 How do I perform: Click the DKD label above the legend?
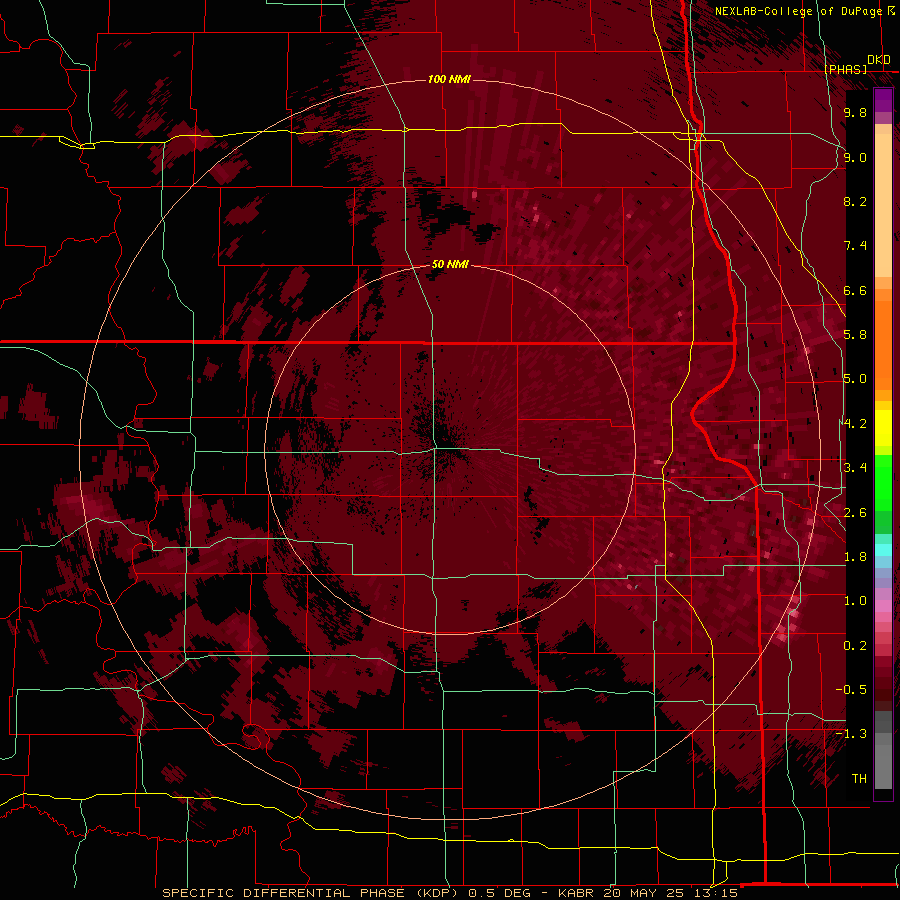click(879, 60)
